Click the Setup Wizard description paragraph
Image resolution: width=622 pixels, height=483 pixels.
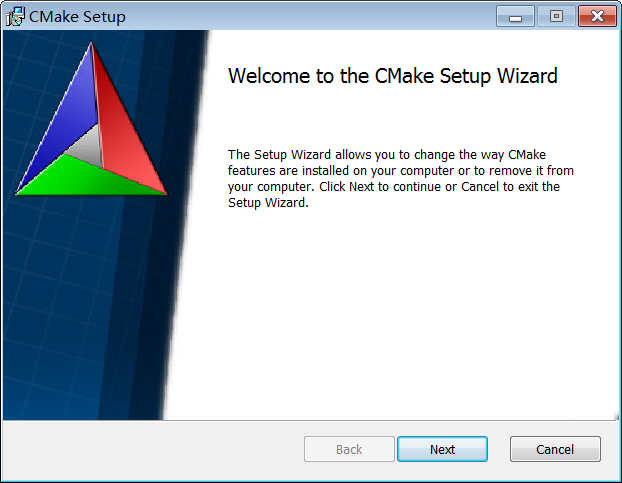[401, 178]
